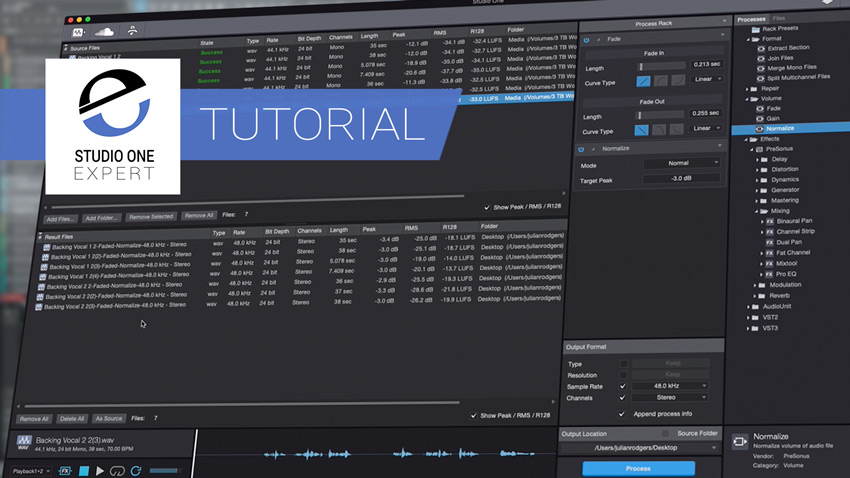Click the Delete All button
Image resolution: width=850 pixels, height=478 pixels.
[x=72, y=419]
